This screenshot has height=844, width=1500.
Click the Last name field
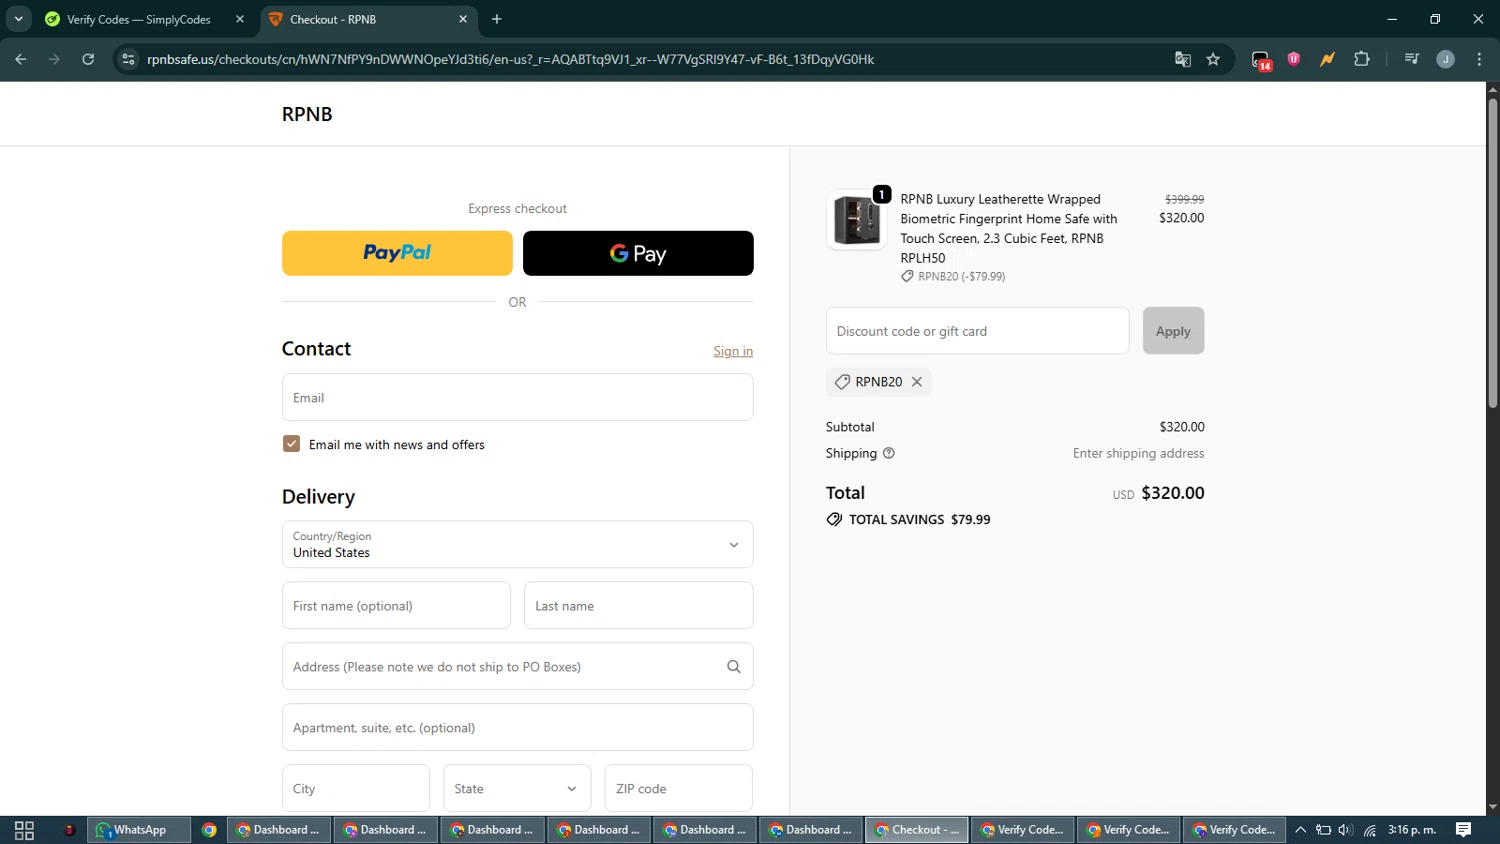639,605
